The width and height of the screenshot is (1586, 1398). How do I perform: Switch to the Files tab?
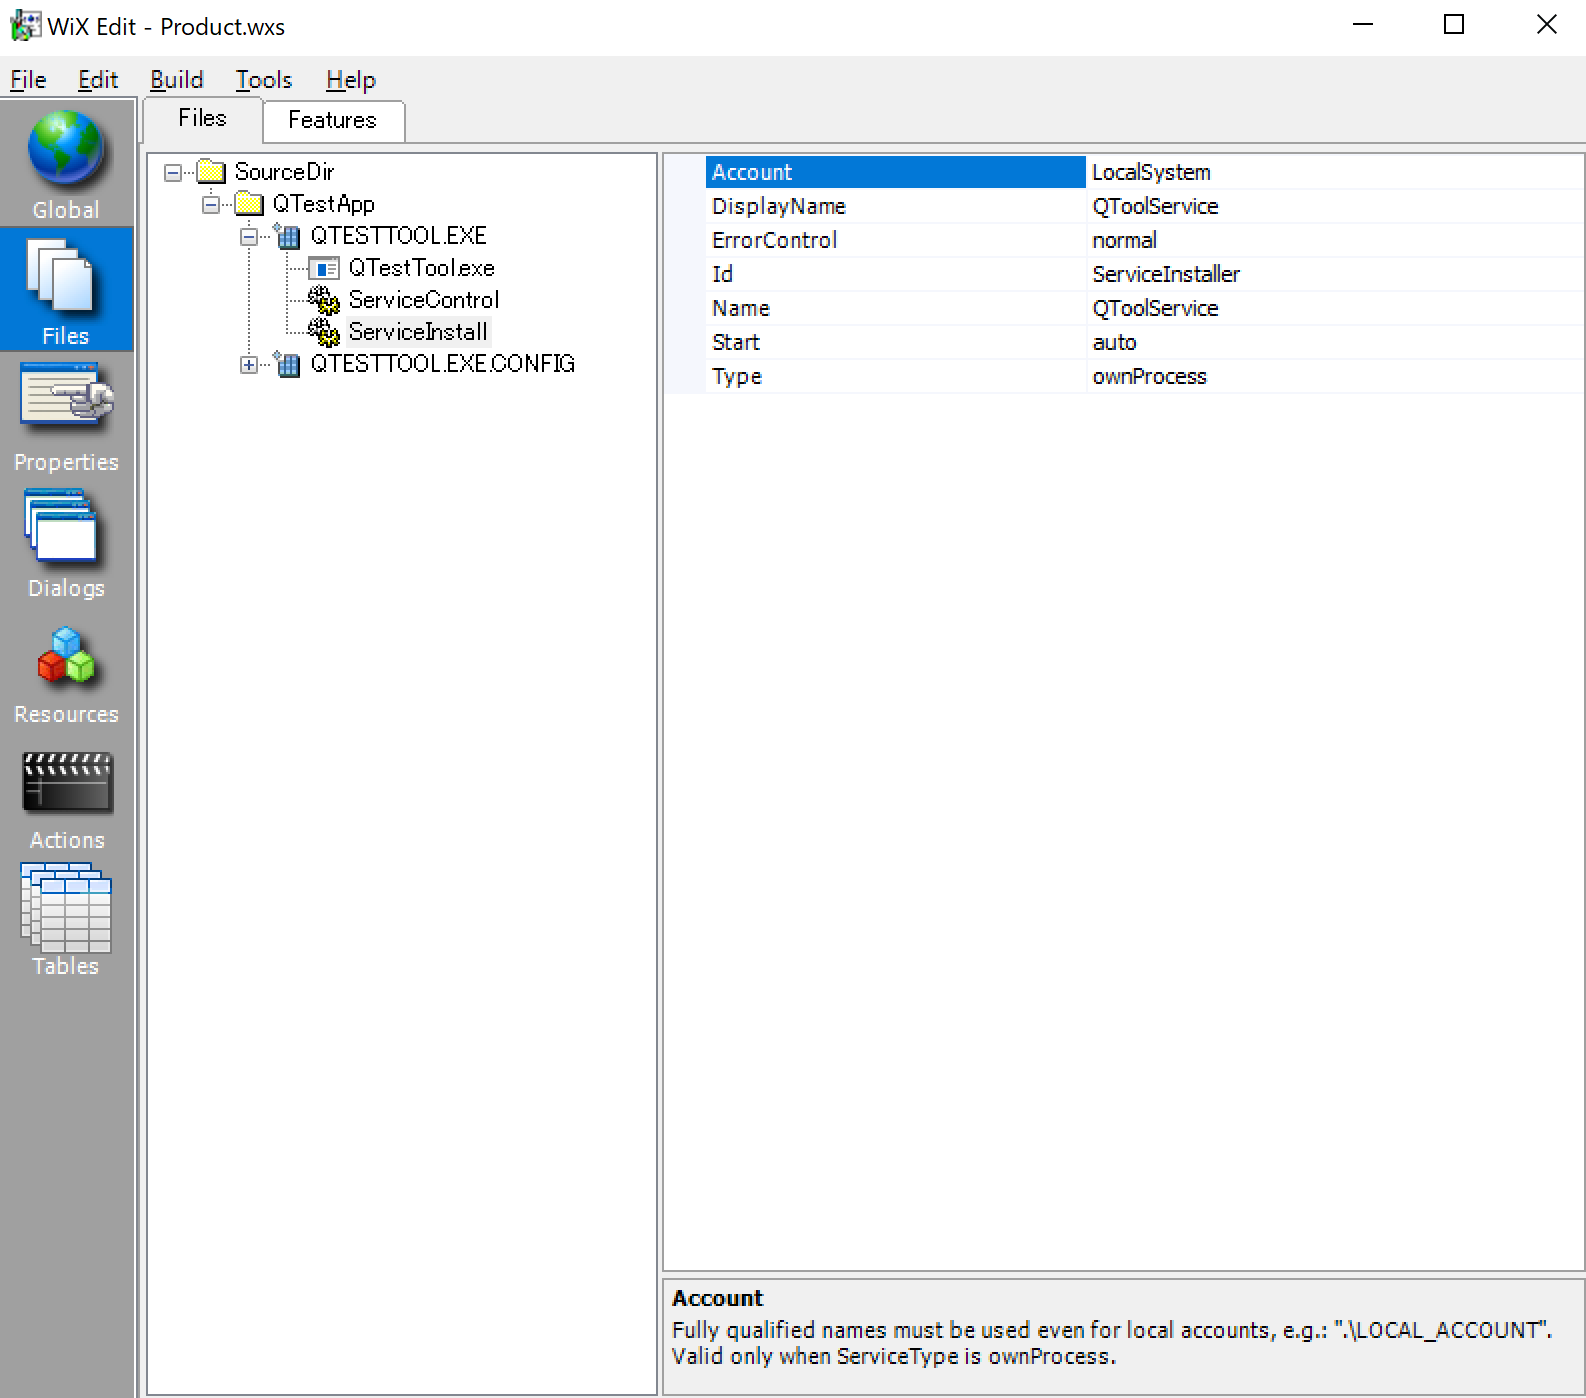[x=203, y=118]
